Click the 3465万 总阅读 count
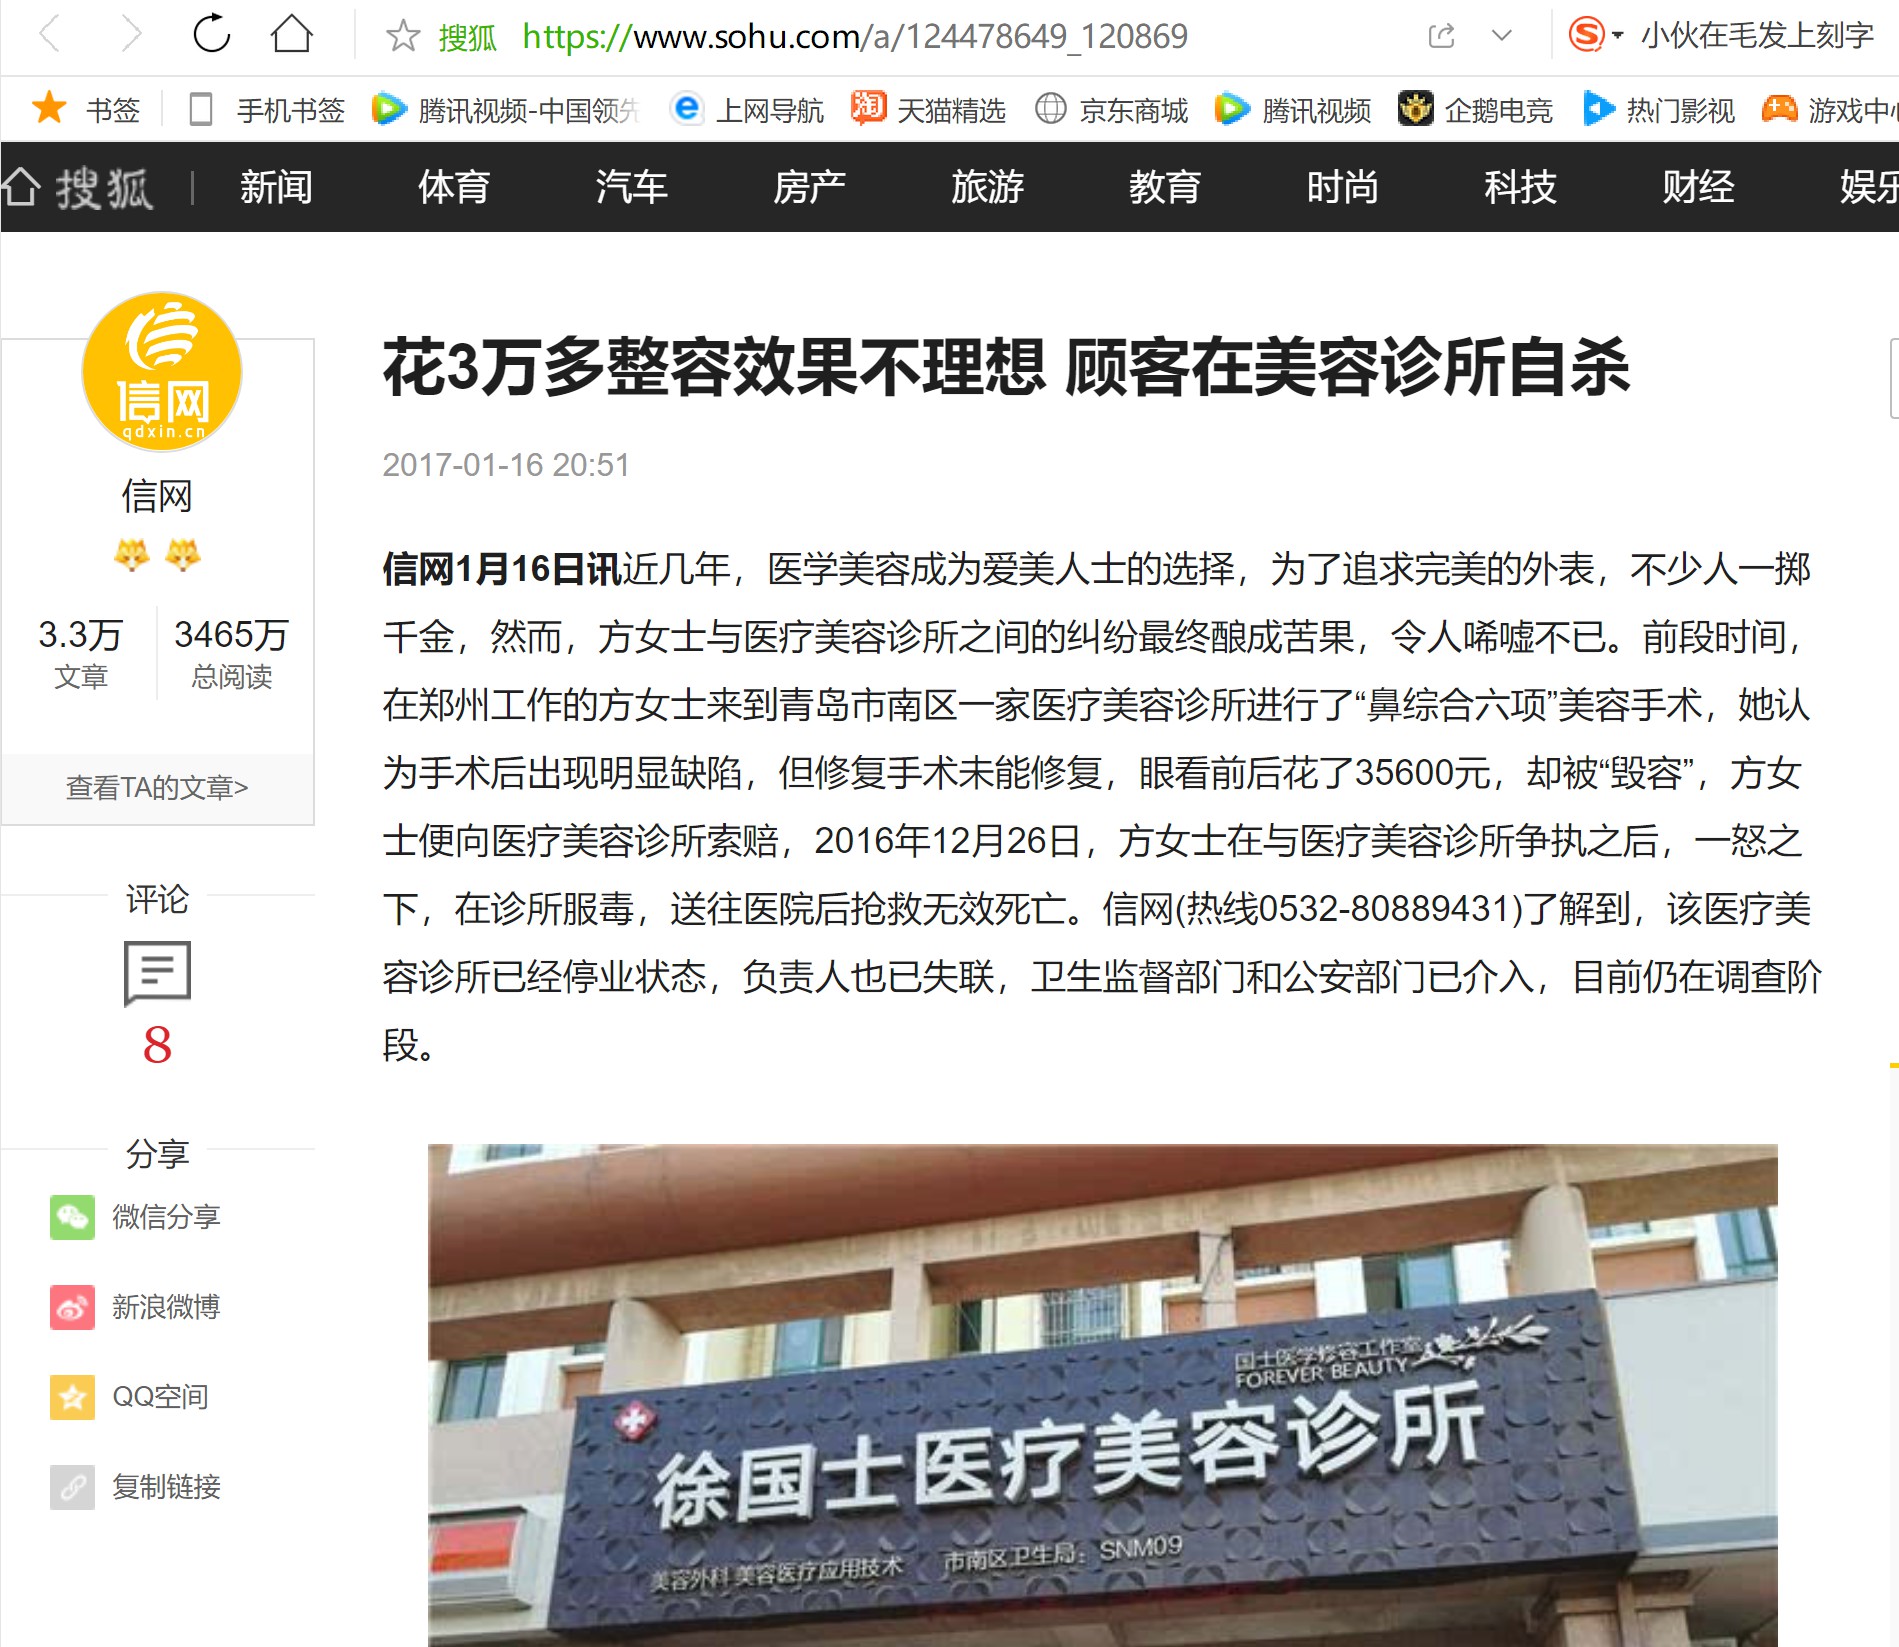This screenshot has height=1647, width=1899. click(231, 653)
